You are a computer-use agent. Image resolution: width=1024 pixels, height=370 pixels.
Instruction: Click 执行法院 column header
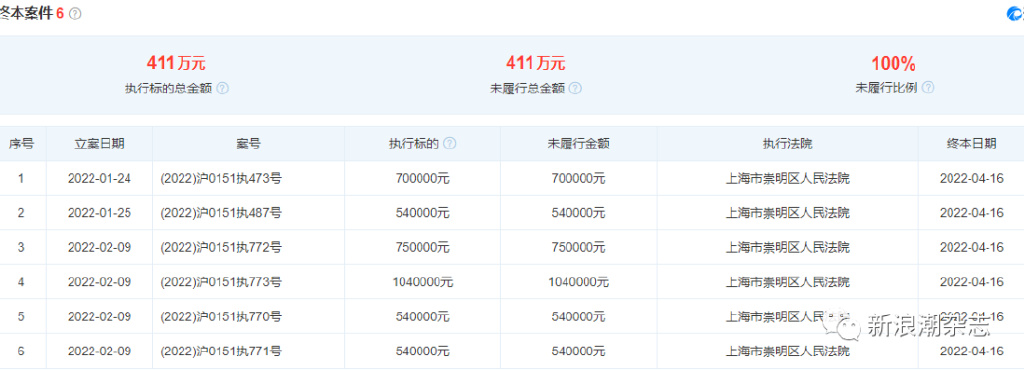[788, 144]
